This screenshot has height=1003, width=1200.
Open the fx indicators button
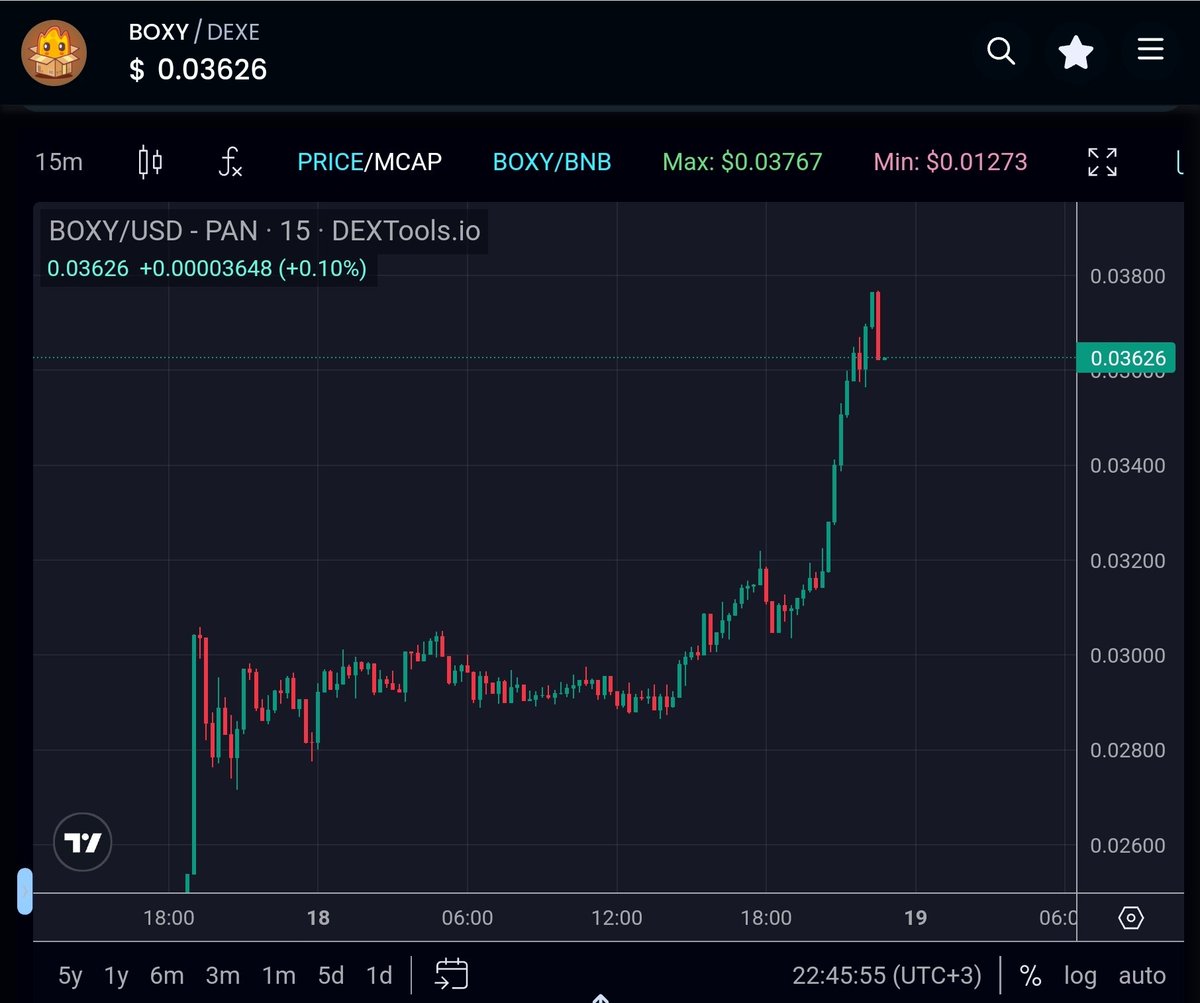point(230,161)
